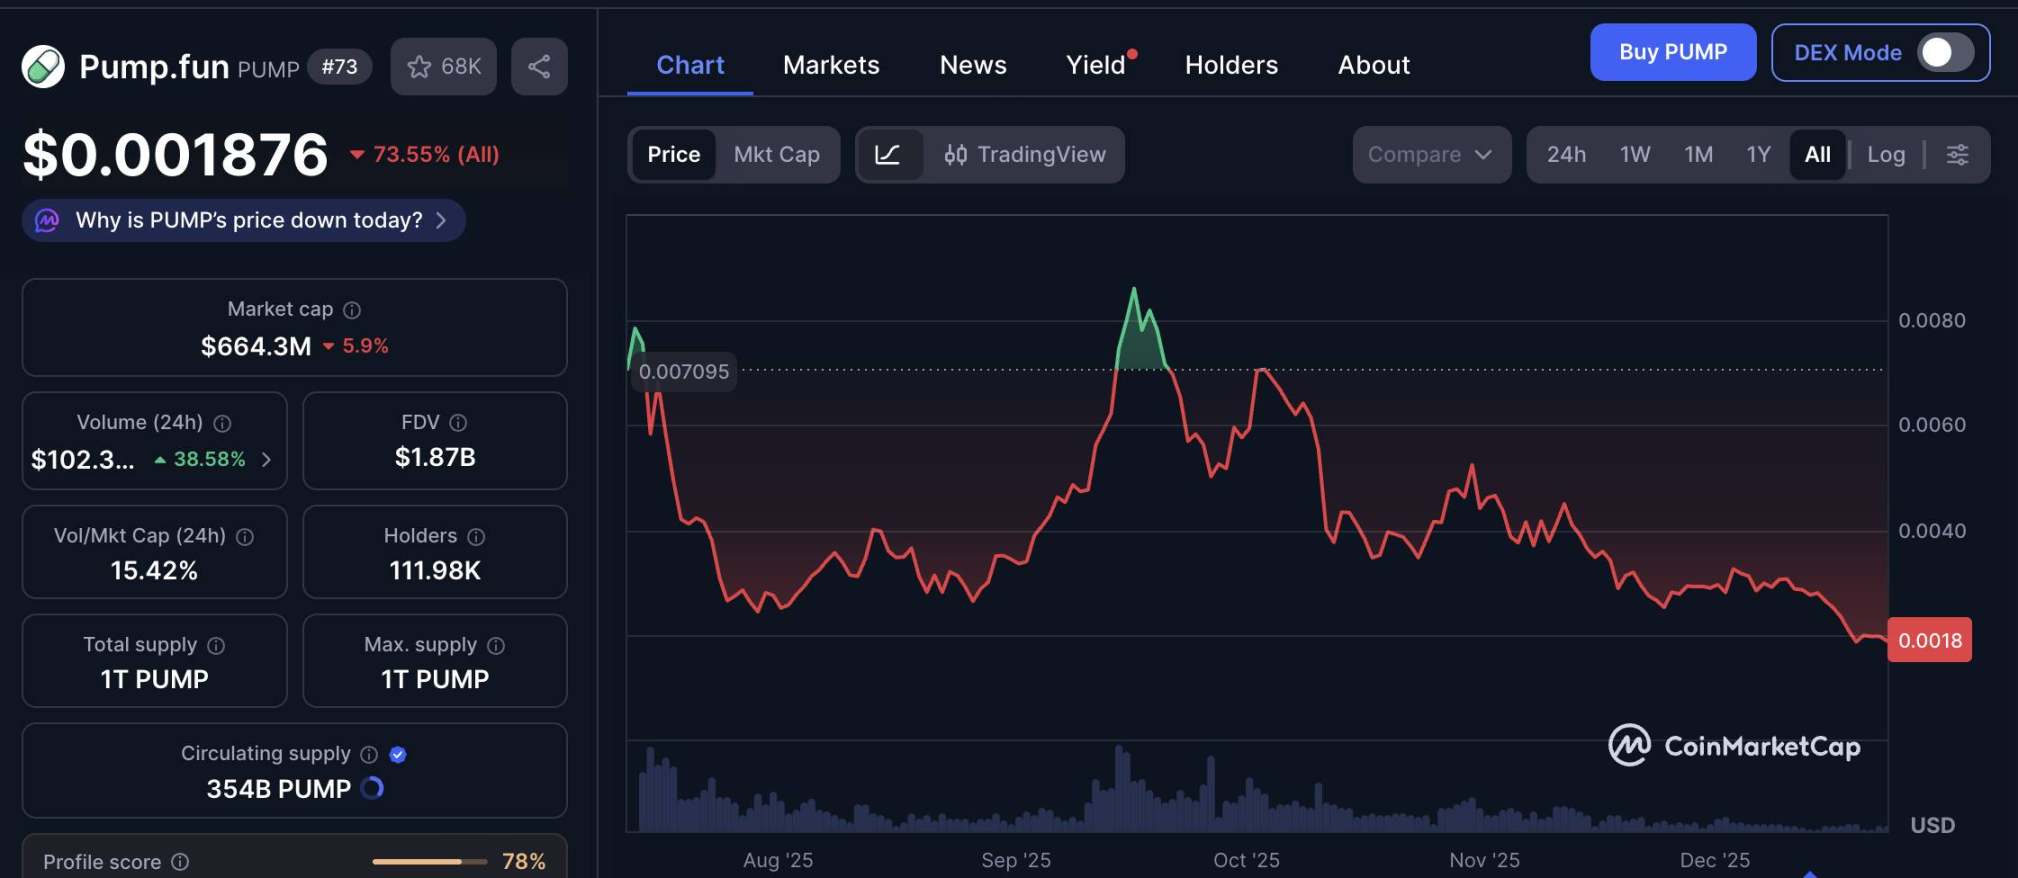
Task: Expand Volume (24h) details chevron
Action: coord(266,459)
